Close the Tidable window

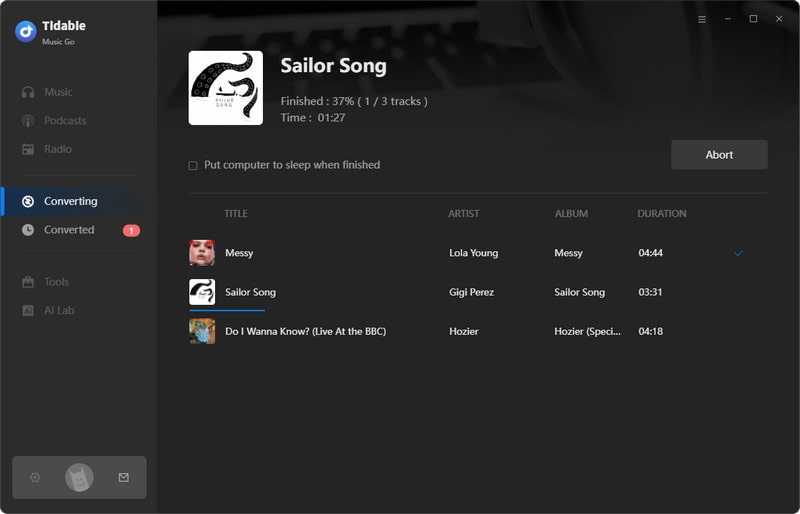tap(779, 19)
